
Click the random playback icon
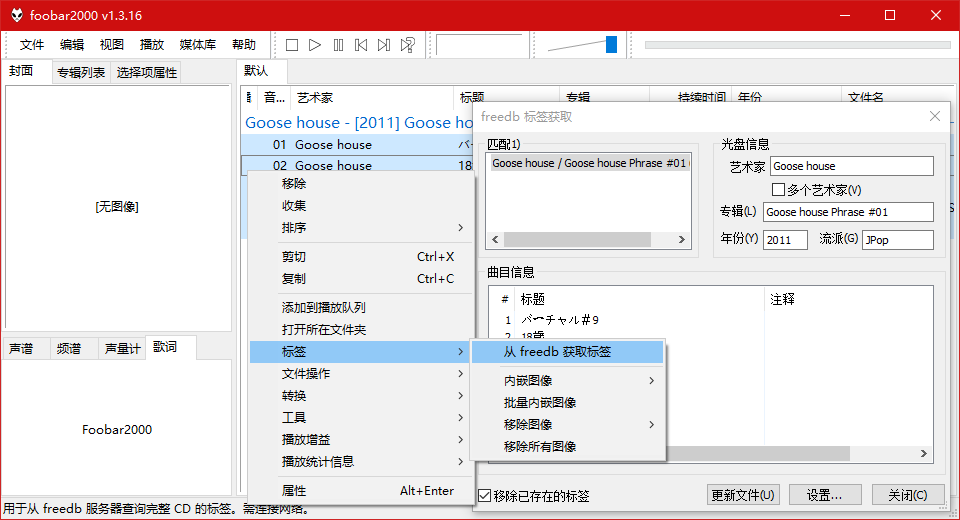tap(408, 45)
